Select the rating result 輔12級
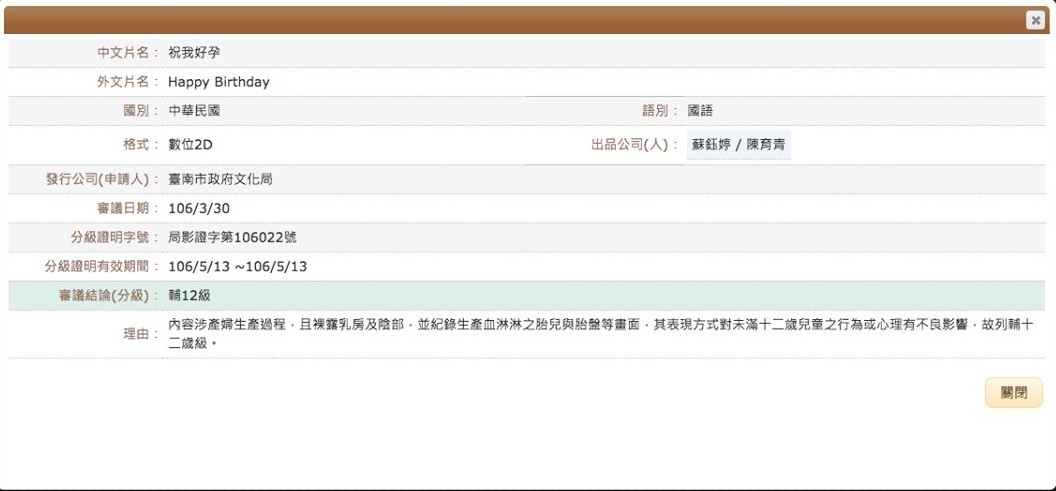The height and width of the screenshot is (491, 1056). pyautogui.click(x=189, y=295)
